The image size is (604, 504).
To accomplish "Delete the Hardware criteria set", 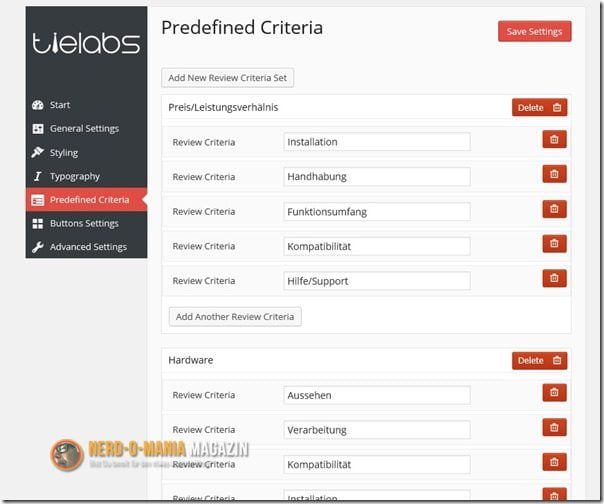I will click(x=539, y=361).
